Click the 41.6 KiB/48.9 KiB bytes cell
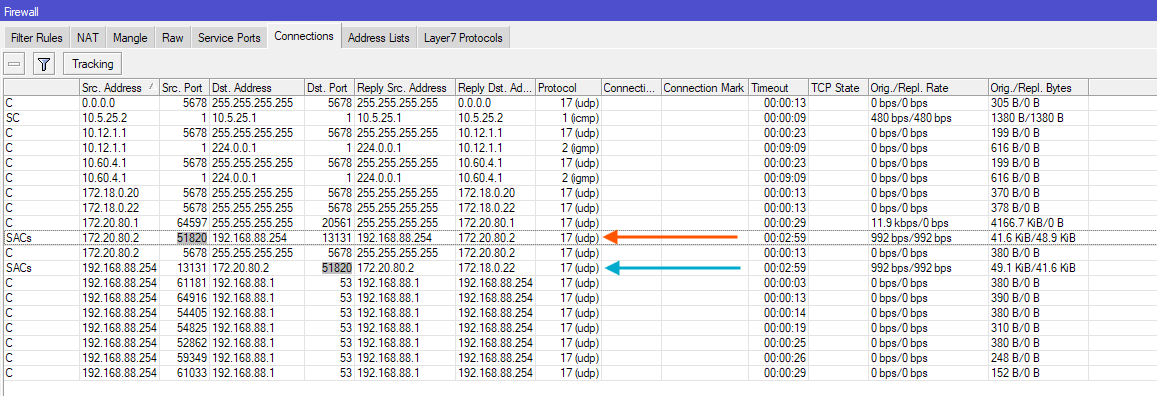The width and height of the screenshot is (1157, 396). tap(1038, 237)
